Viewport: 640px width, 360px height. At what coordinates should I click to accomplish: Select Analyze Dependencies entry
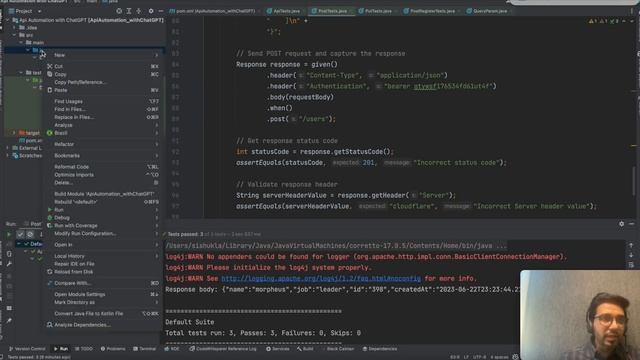tap(102, 325)
